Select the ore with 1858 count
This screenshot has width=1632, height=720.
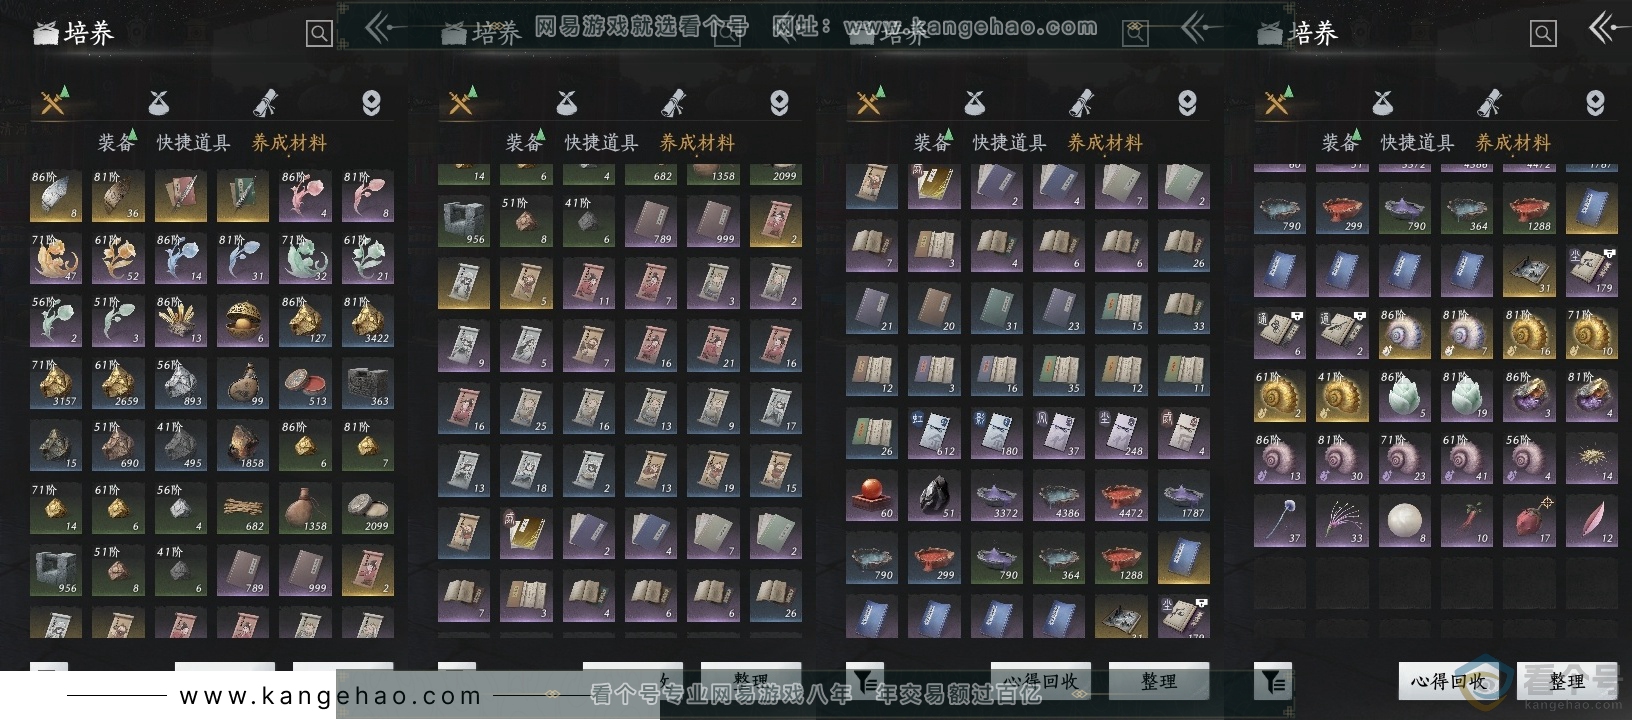pos(242,445)
